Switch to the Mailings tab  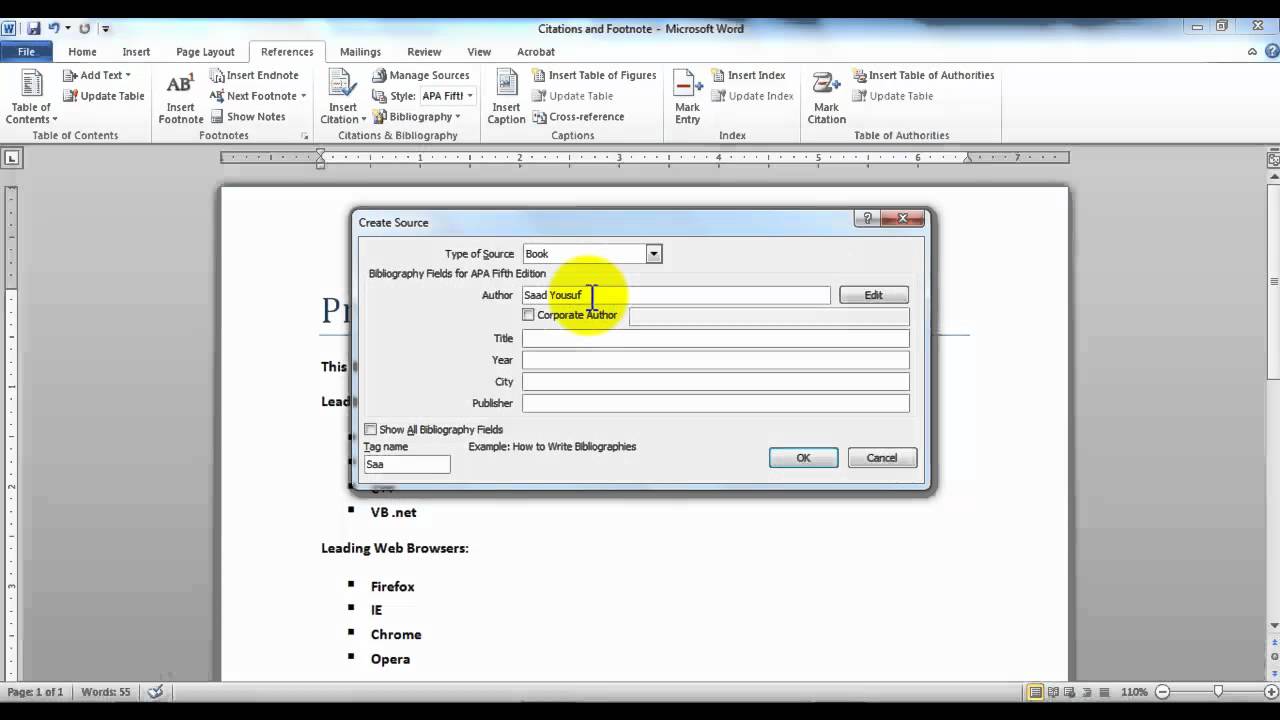coord(360,52)
